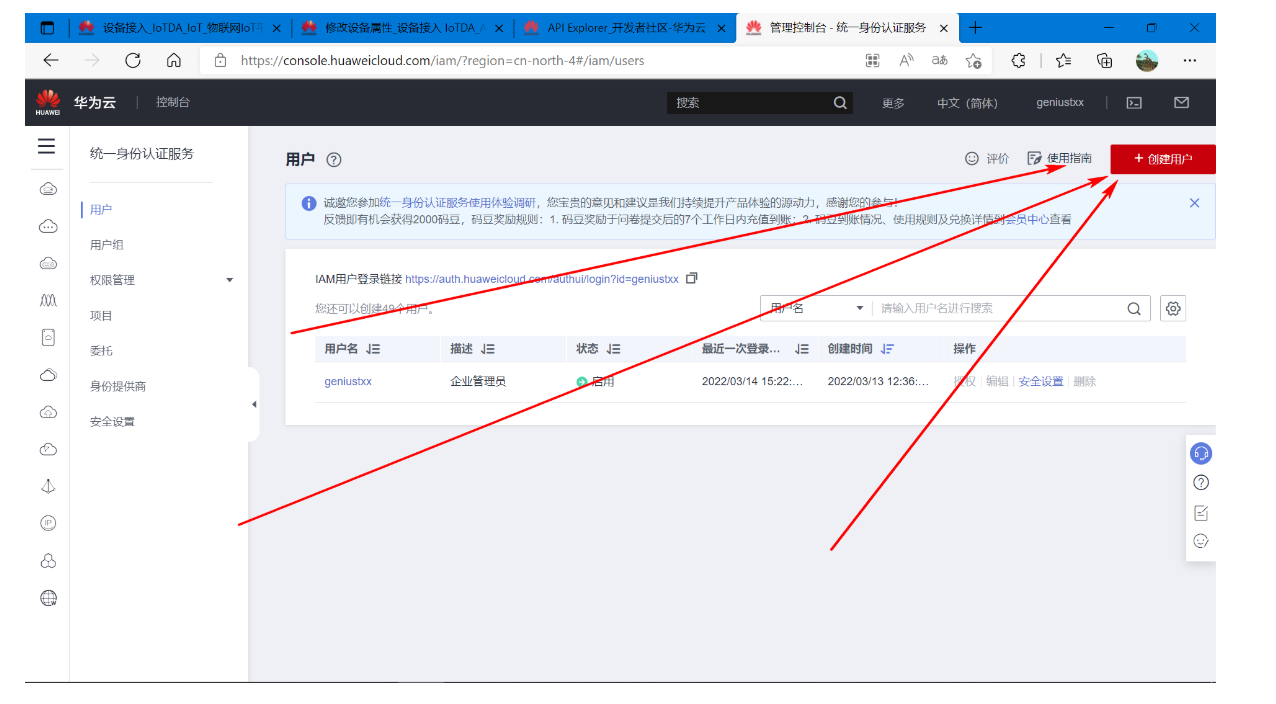Select 项目 in the side menu
1276x704 pixels.
pos(101,316)
